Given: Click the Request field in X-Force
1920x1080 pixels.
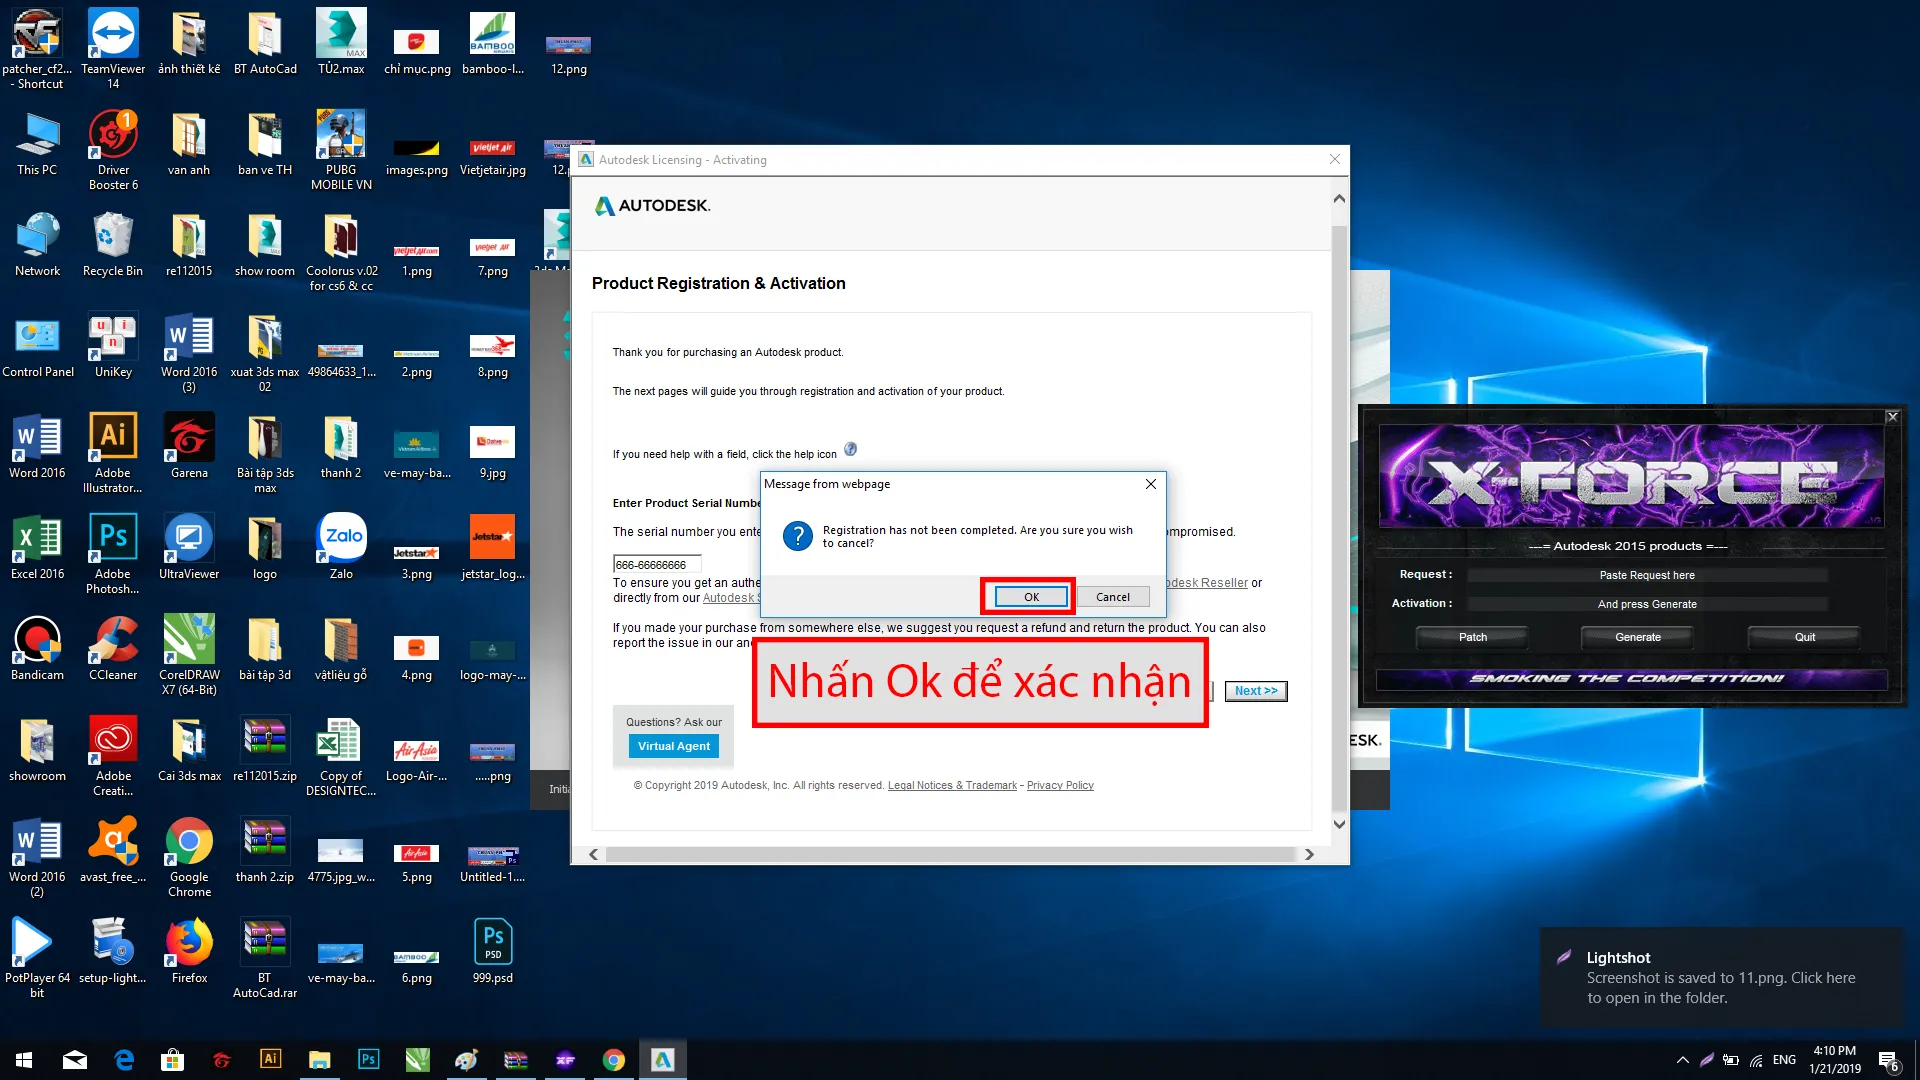Looking at the screenshot, I should coord(1646,575).
